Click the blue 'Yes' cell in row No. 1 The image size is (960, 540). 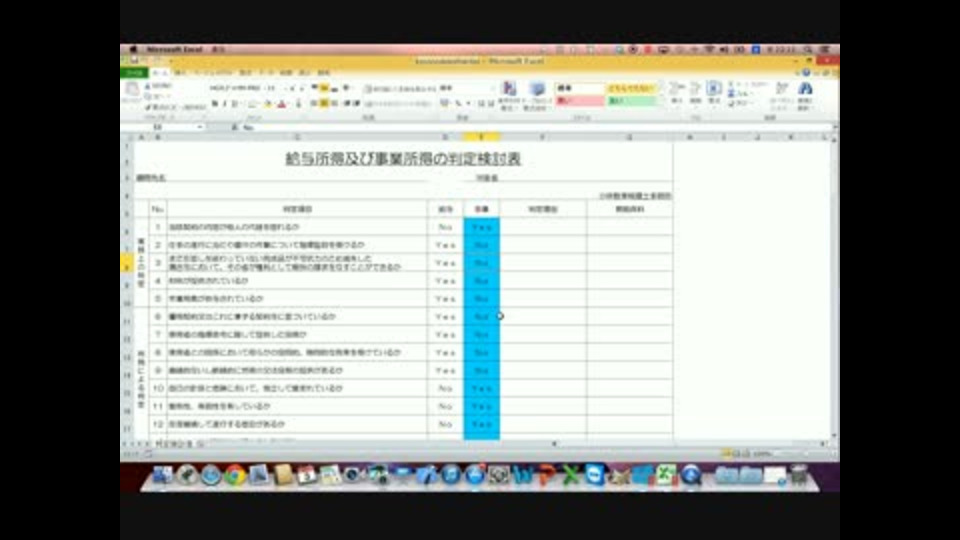481,227
